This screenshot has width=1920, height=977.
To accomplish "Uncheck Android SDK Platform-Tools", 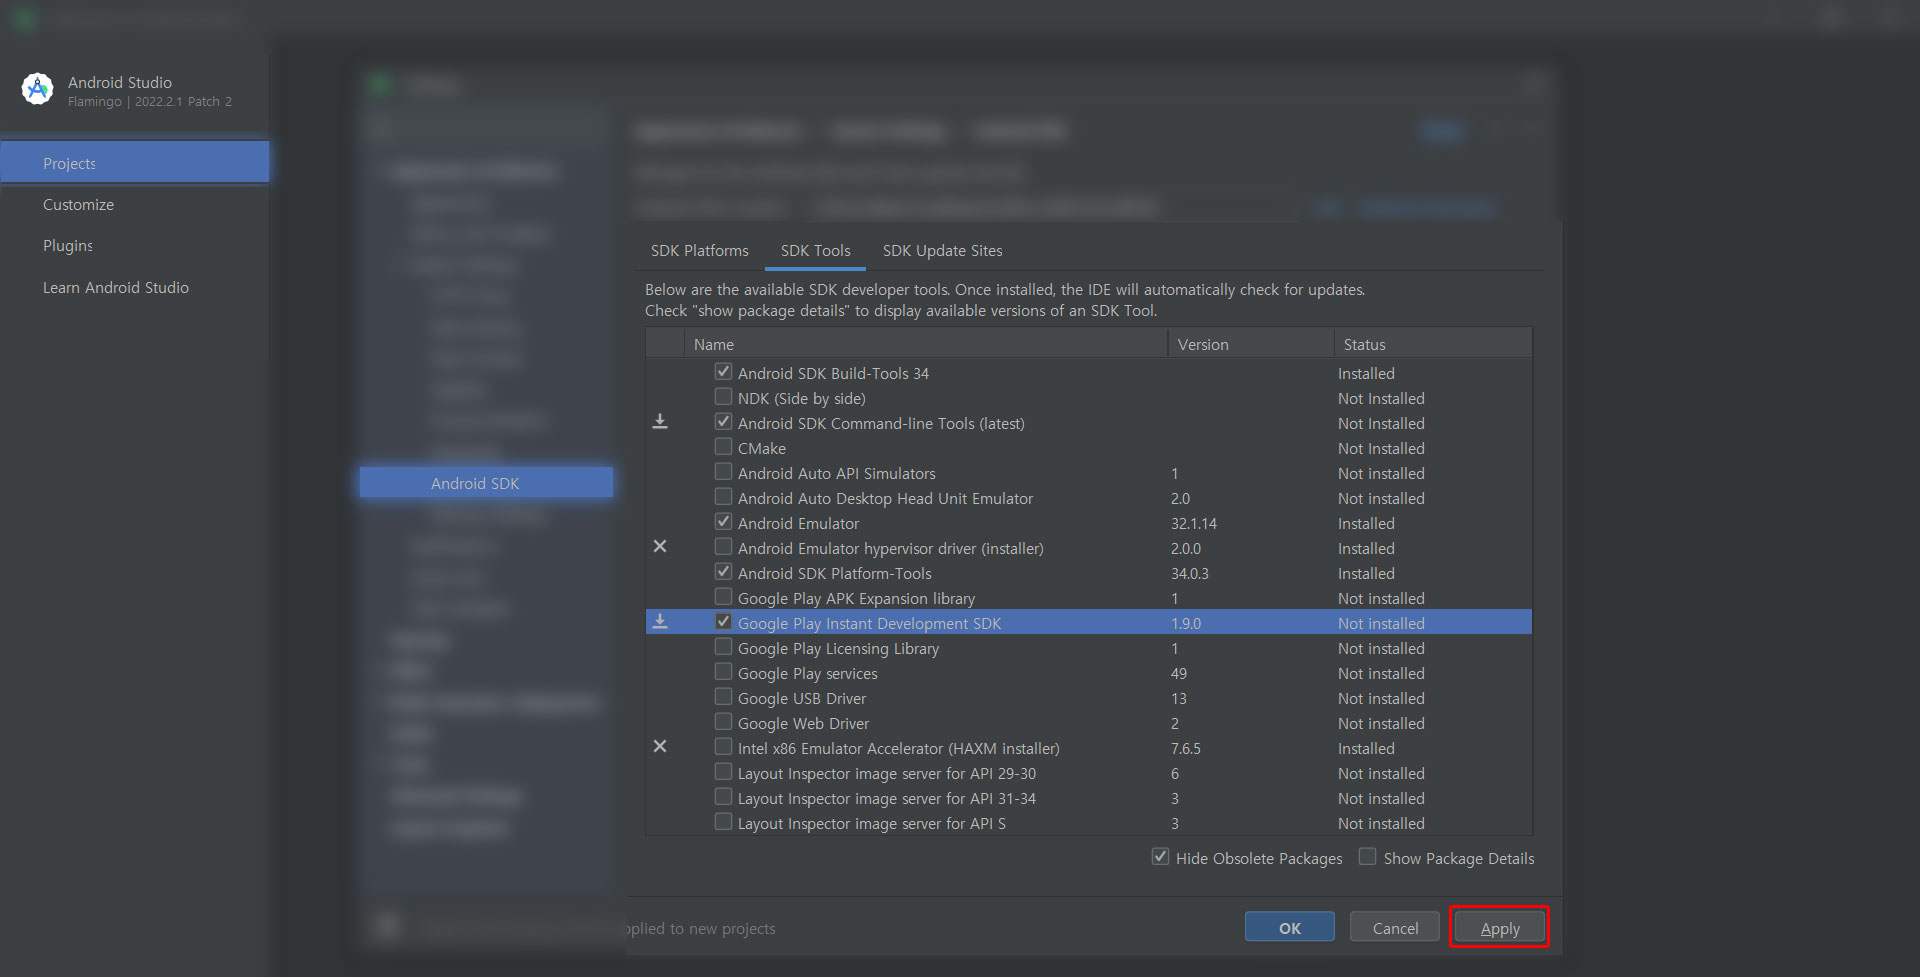I will coord(723,572).
